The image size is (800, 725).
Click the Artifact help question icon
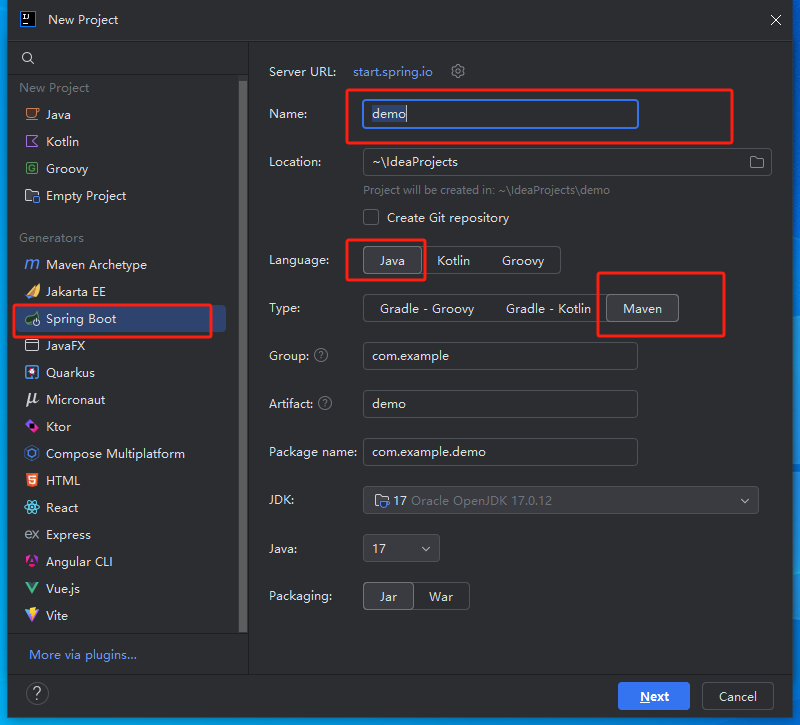point(325,403)
